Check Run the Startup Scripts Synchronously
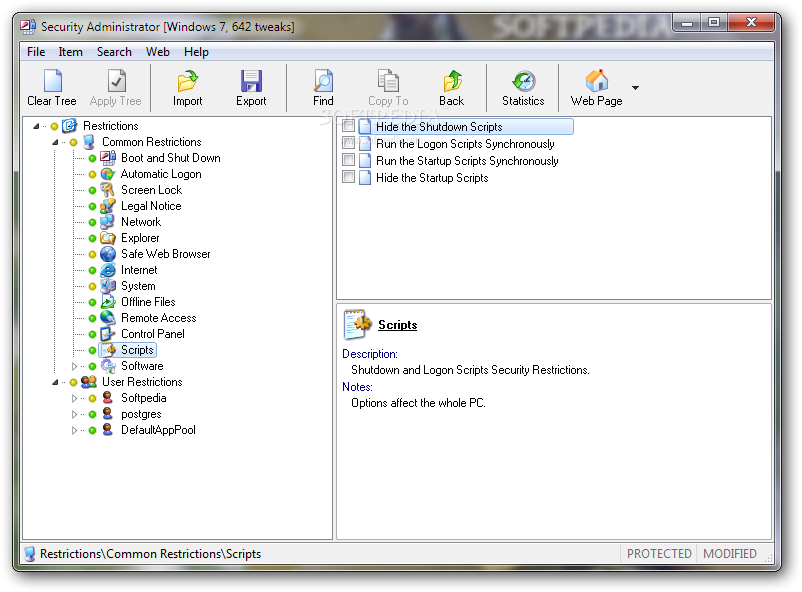 coord(349,160)
